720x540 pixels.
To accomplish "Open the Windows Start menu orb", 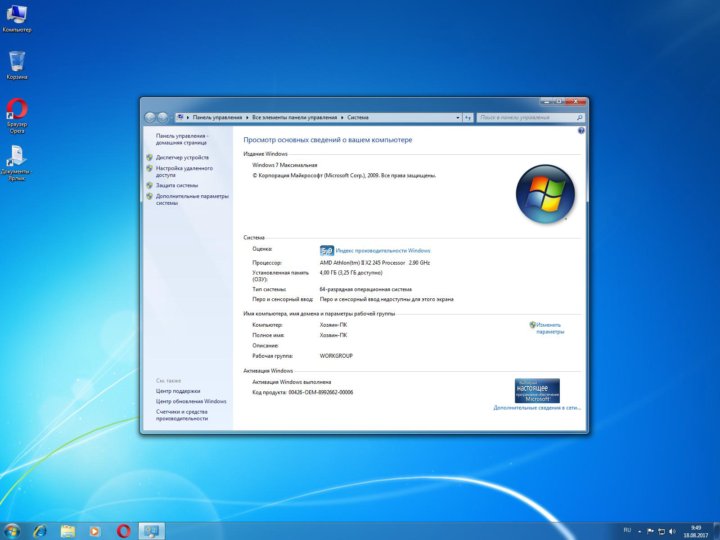I will click(x=11, y=531).
